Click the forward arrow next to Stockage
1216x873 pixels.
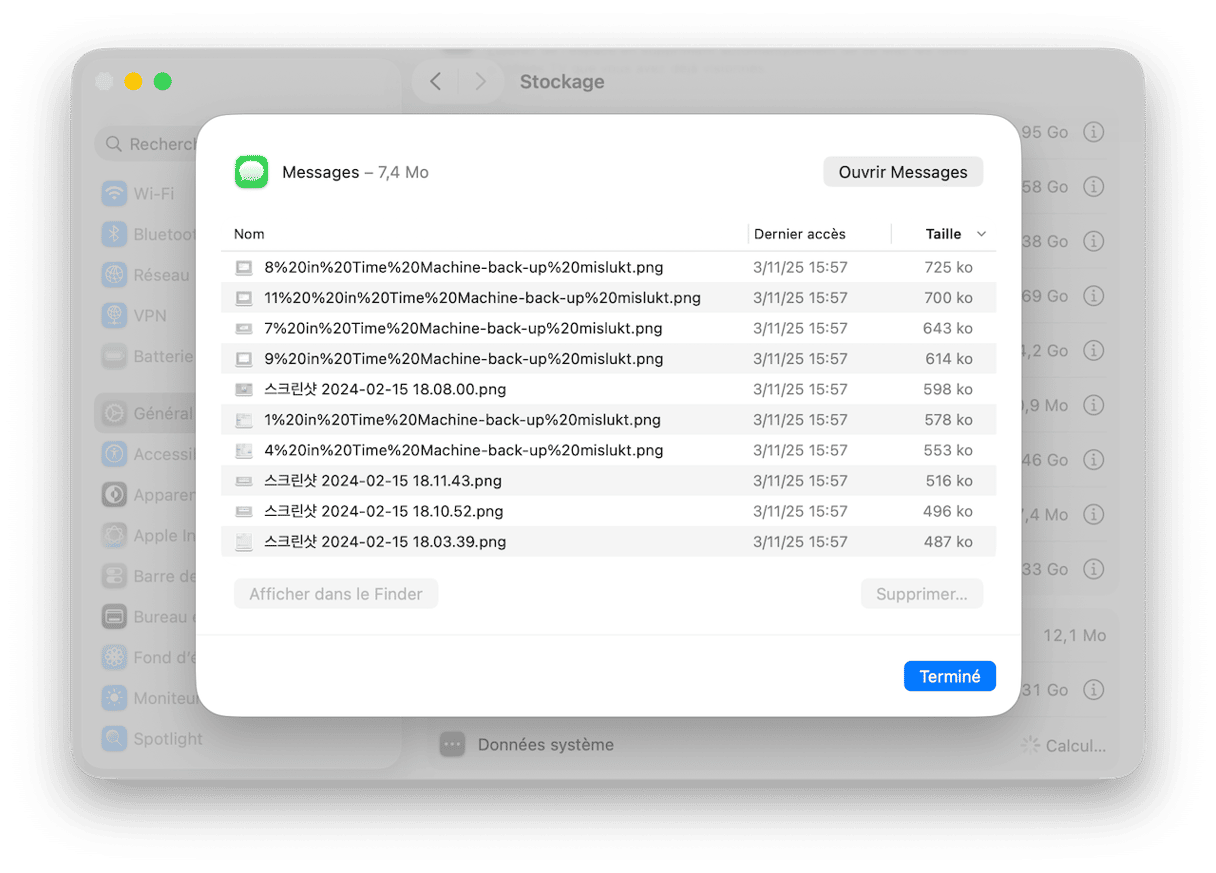(480, 82)
